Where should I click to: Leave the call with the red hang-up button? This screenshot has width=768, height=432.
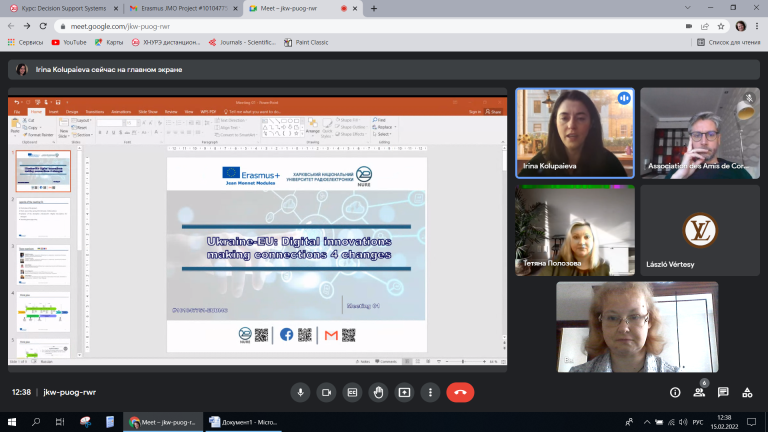pyautogui.click(x=460, y=392)
